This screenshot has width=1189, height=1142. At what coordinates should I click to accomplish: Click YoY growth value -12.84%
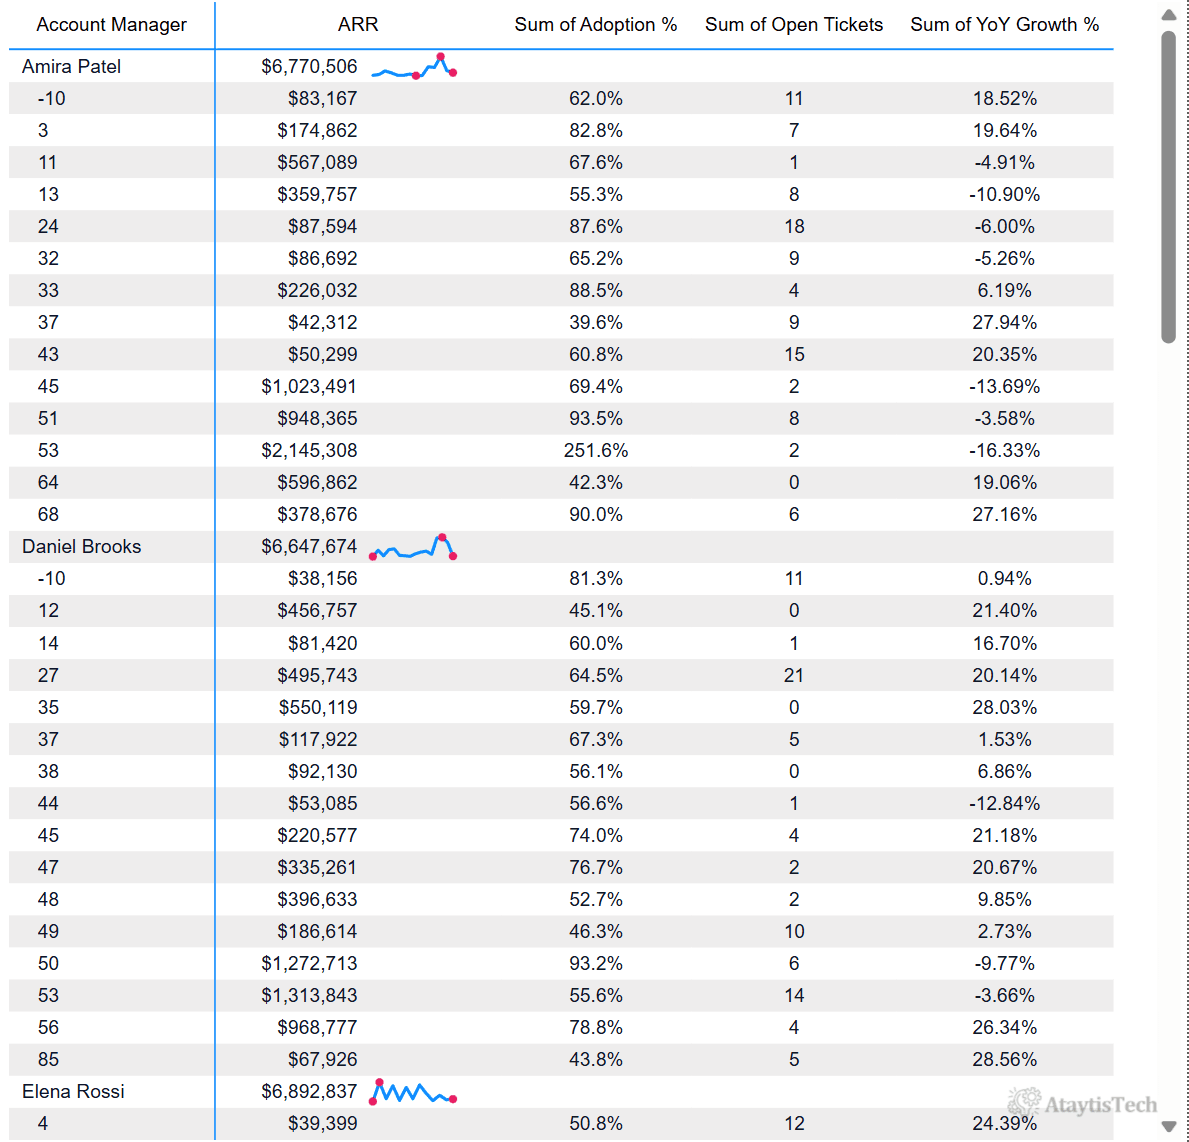click(1005, 804)
